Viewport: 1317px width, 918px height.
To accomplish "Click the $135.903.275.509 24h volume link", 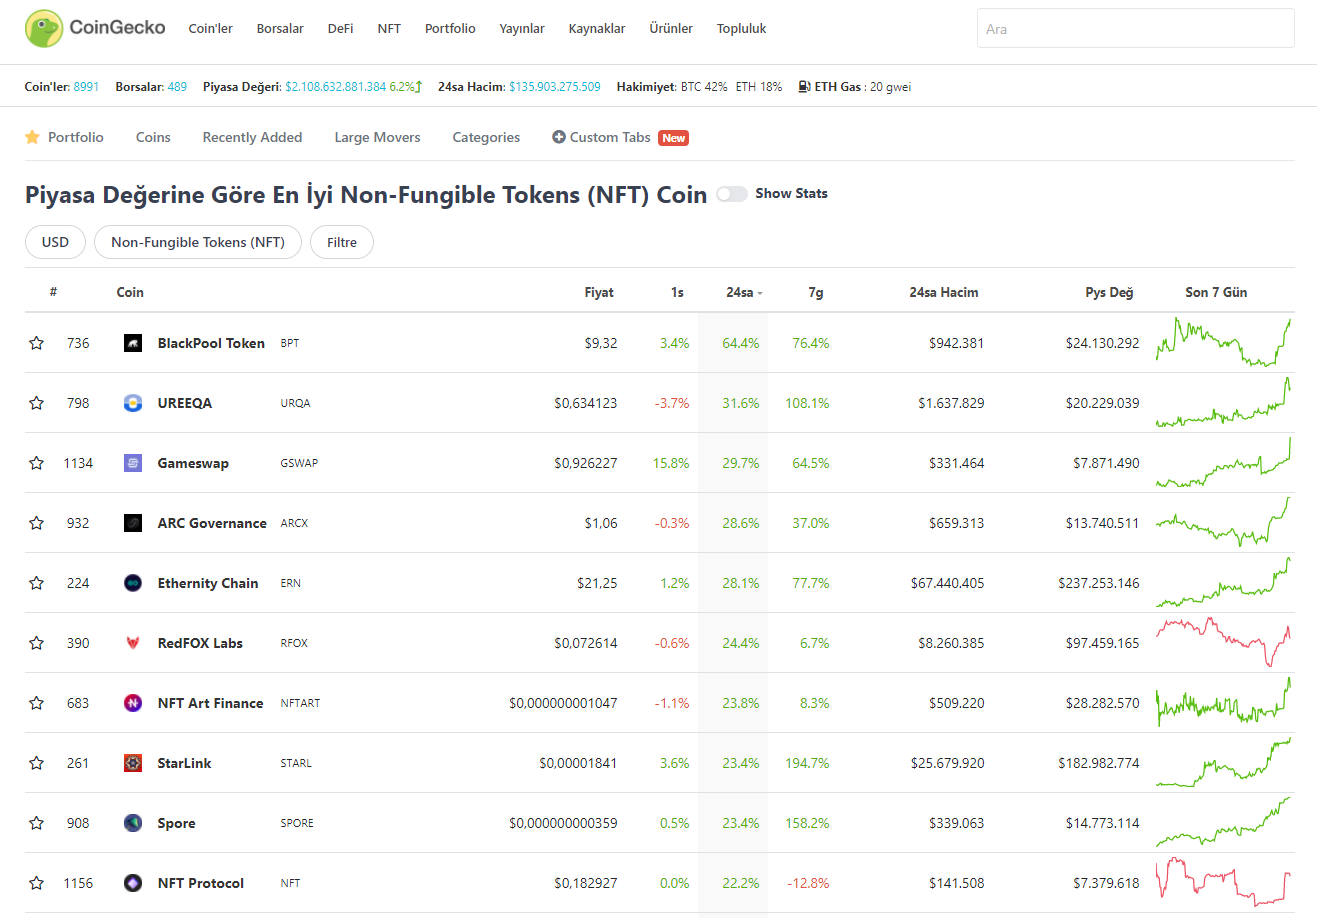I will point(555,87).
